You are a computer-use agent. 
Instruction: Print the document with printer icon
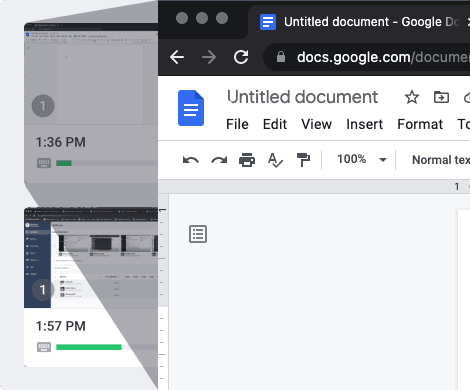coord(247,160)
